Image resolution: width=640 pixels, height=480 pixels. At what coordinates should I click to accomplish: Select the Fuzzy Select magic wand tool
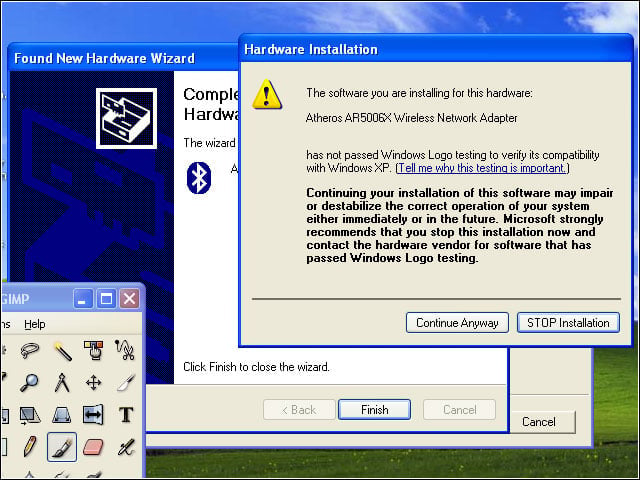62,351
